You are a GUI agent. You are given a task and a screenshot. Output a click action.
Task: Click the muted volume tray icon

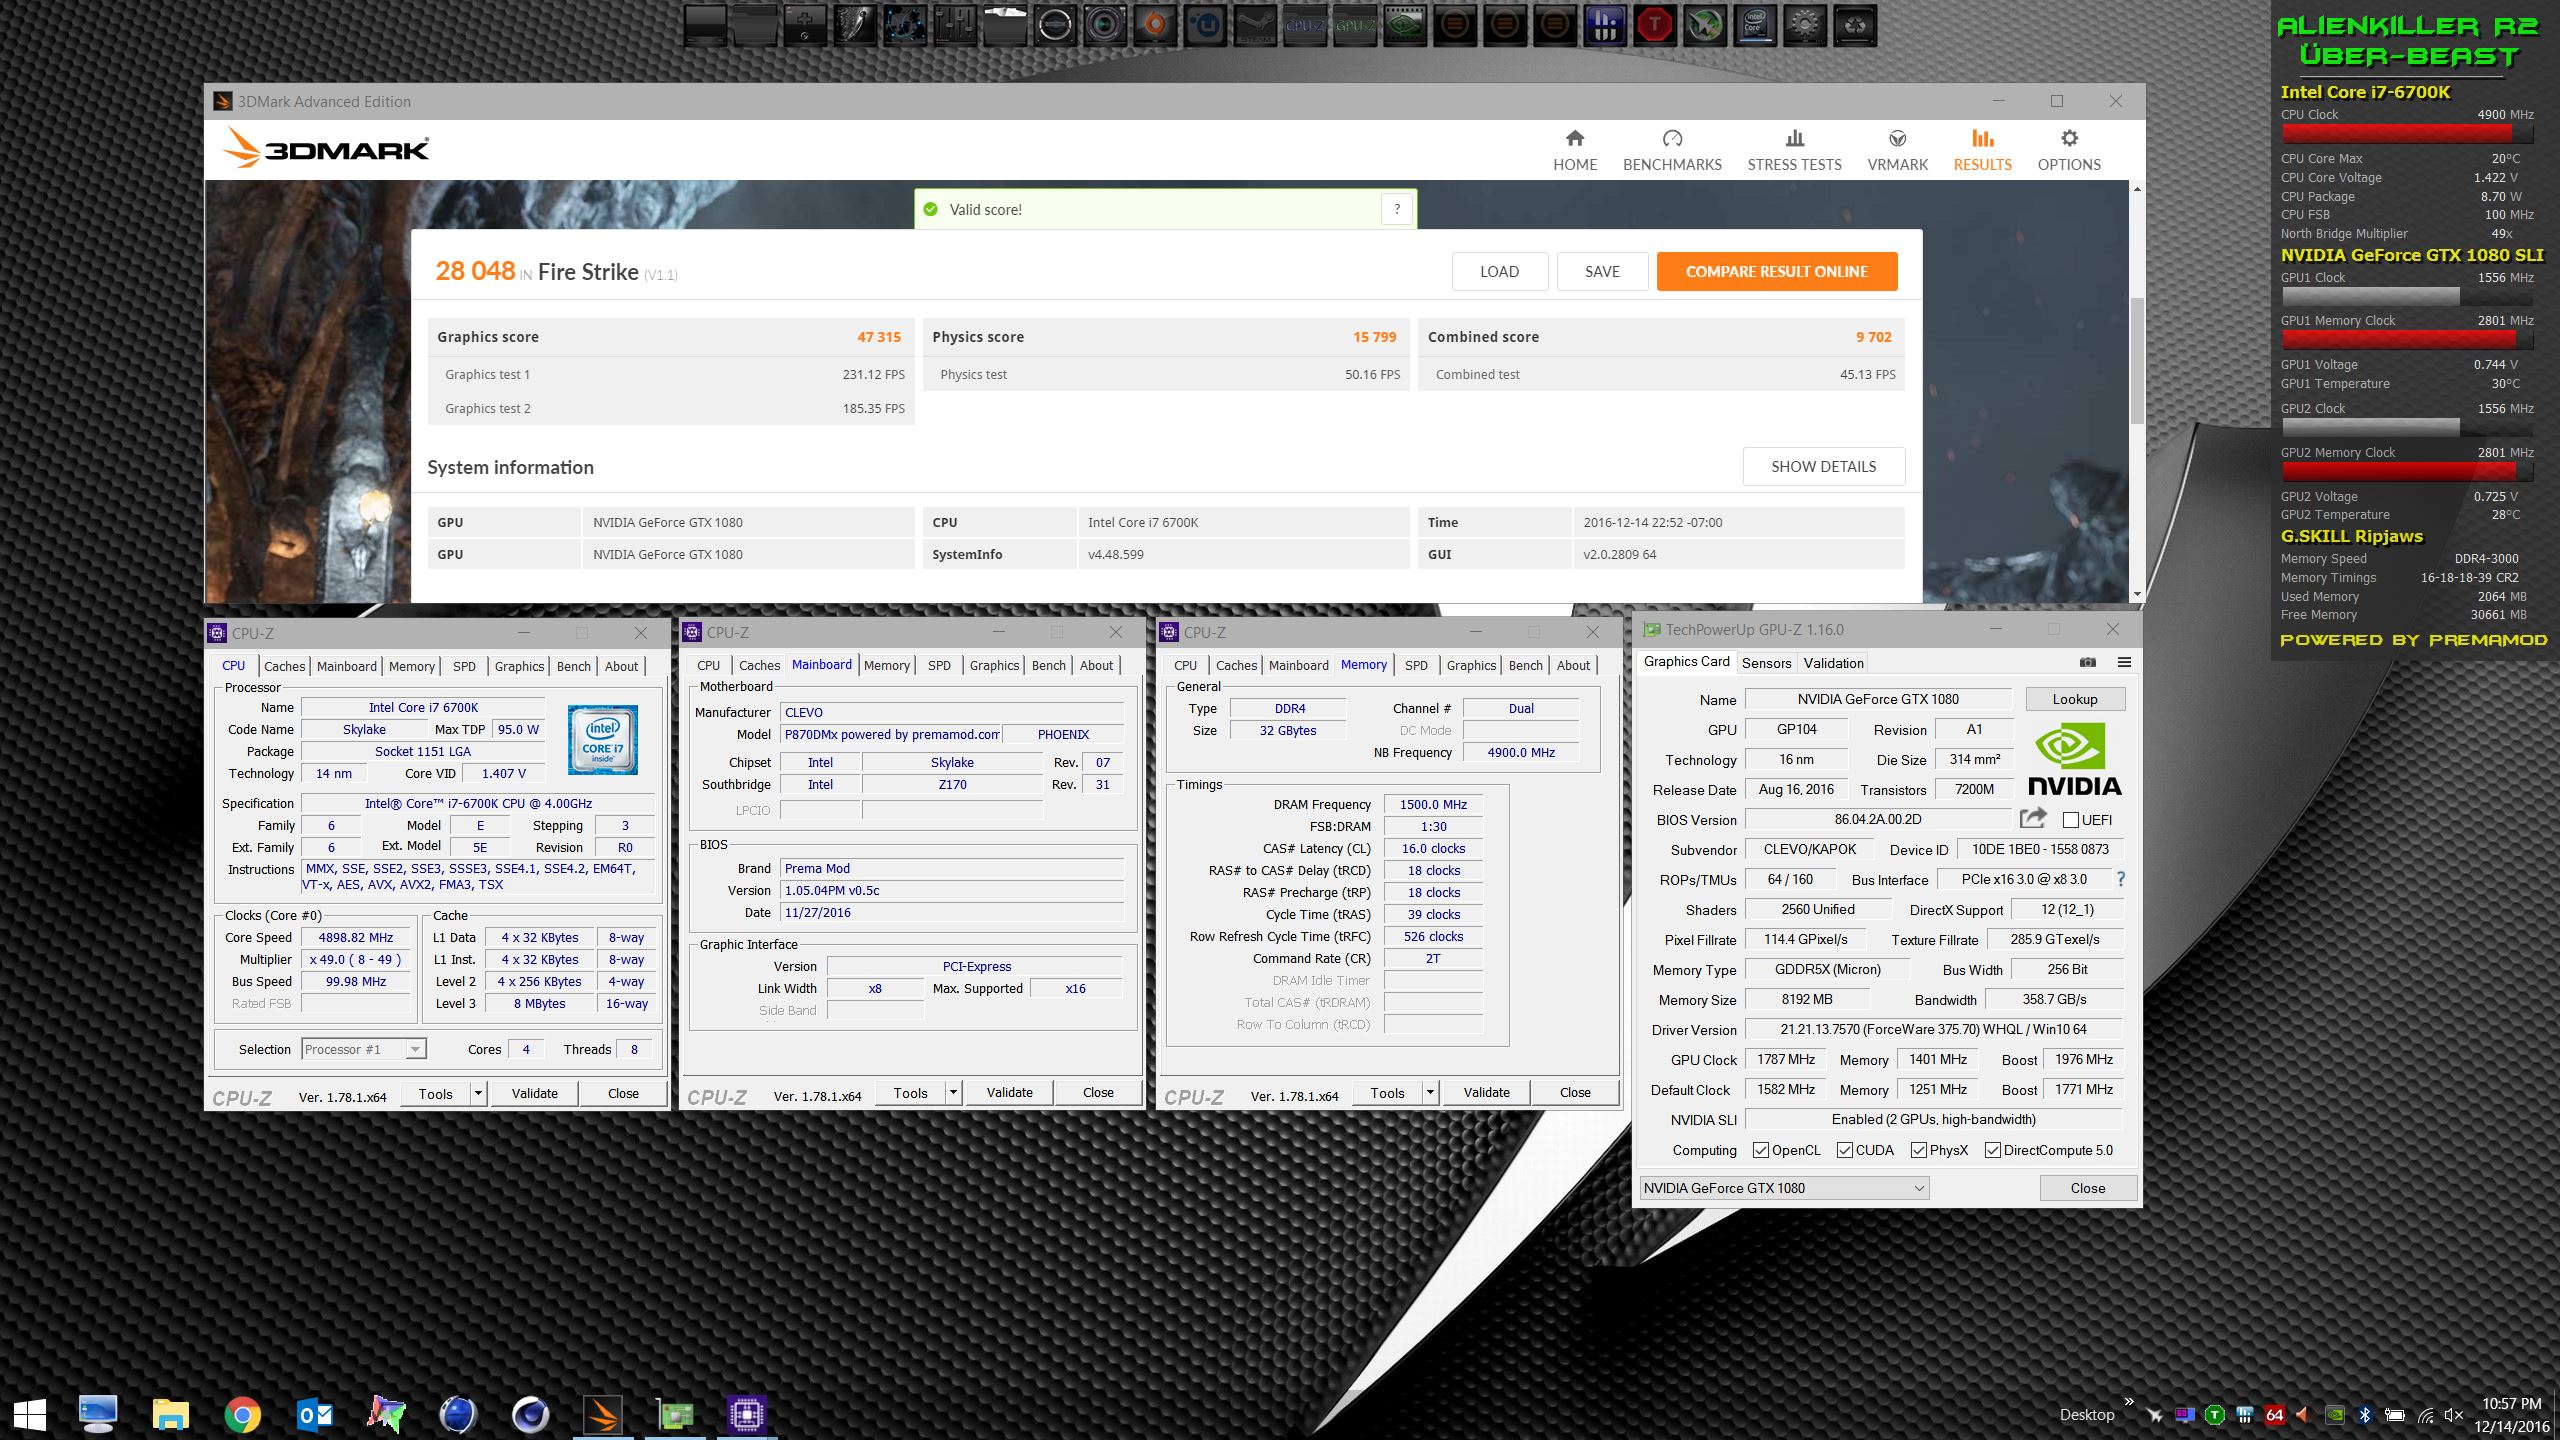tap(2453, 1415)
